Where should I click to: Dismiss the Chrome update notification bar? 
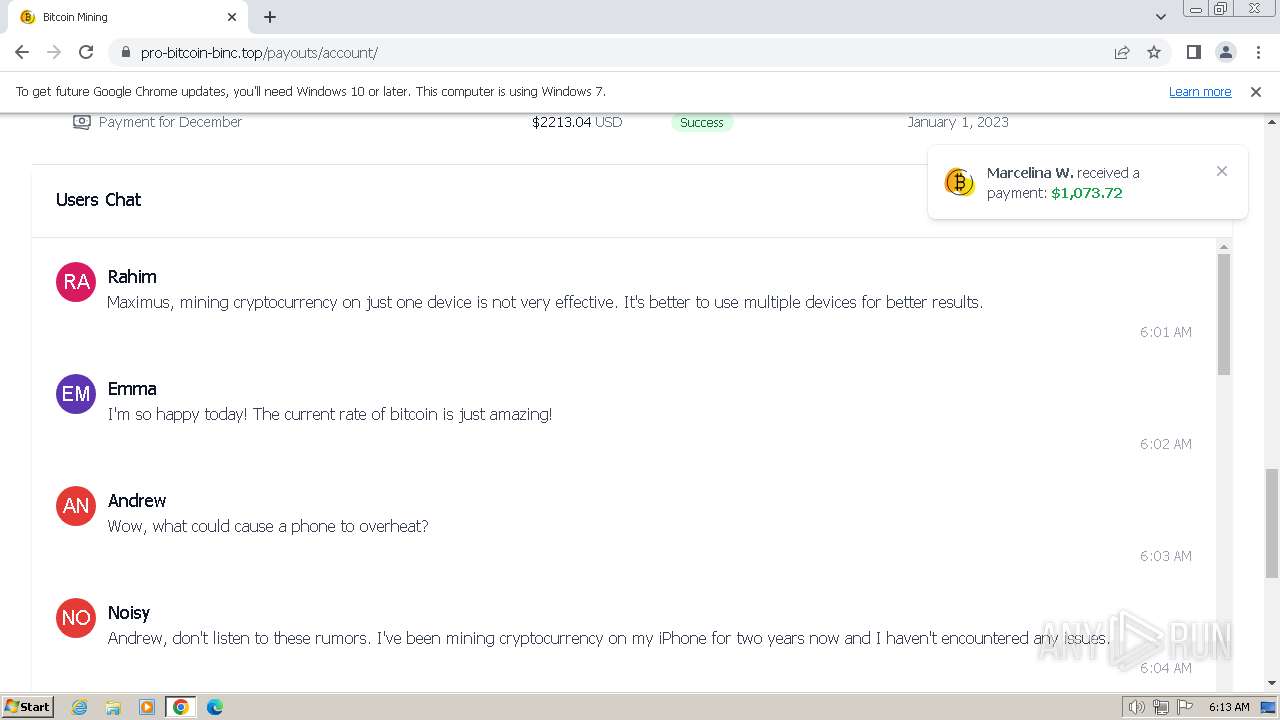[x=1256, y=91]
